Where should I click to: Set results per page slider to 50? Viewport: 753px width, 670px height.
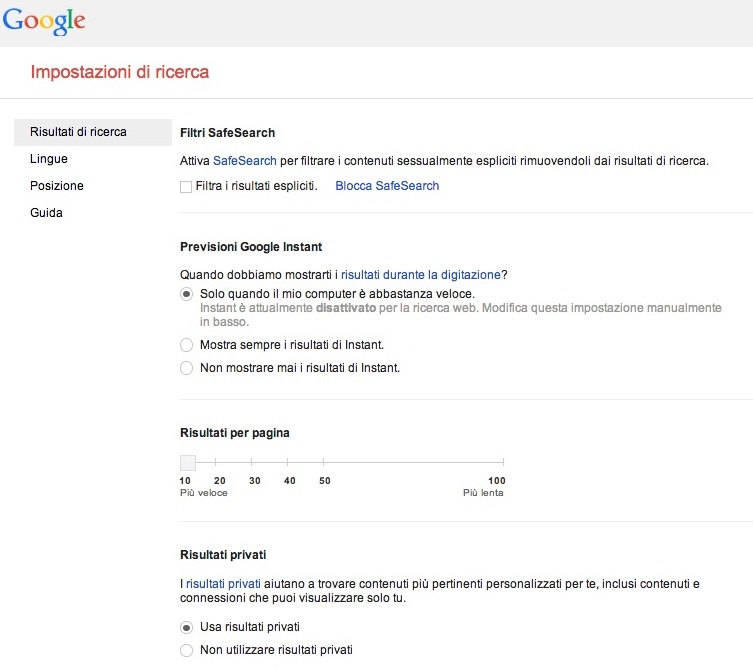pyautogui.click(x=324, y=462)
